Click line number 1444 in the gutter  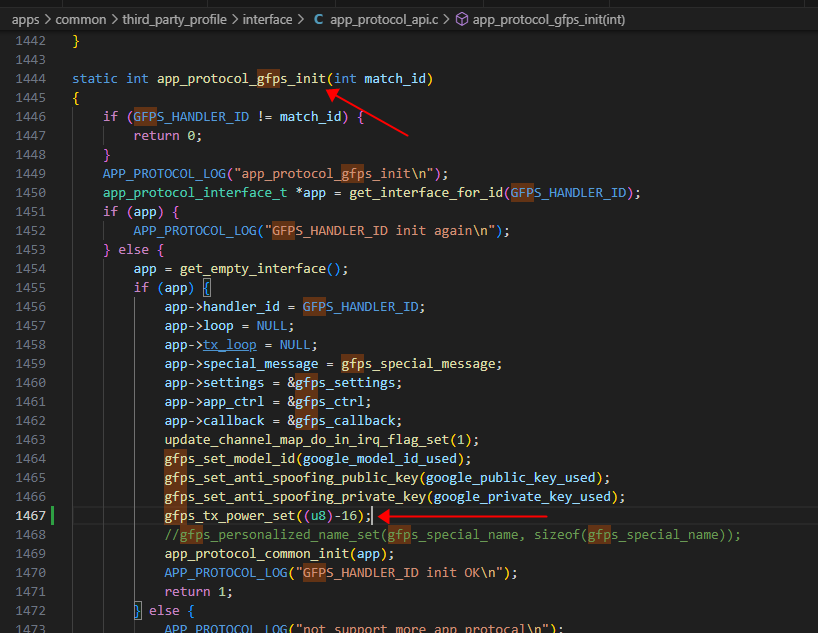(x=31, y=79)
